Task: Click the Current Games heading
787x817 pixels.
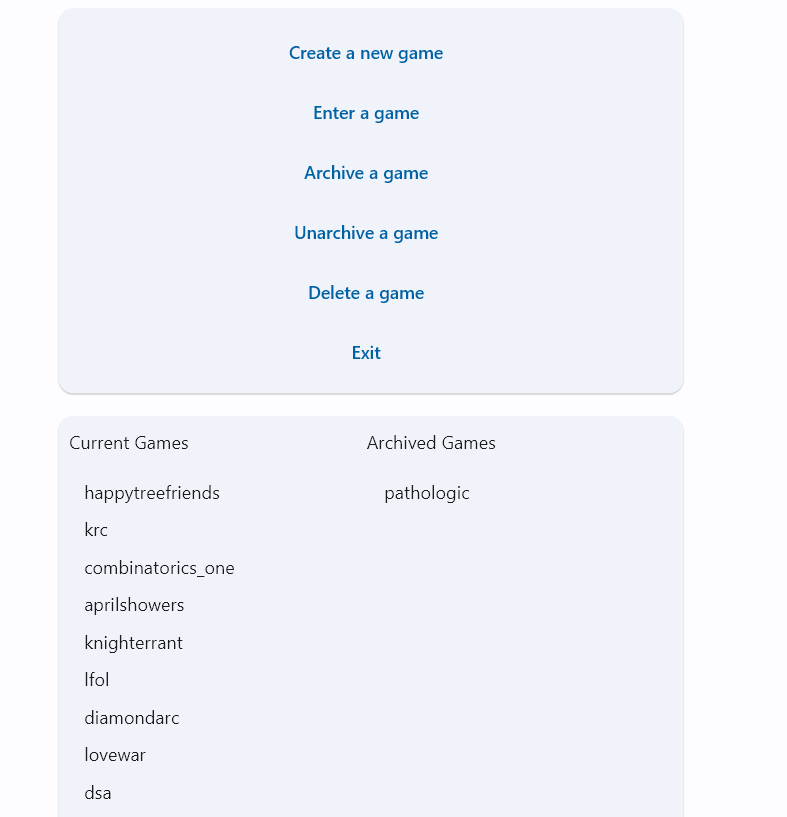Action: coord(129,443)
